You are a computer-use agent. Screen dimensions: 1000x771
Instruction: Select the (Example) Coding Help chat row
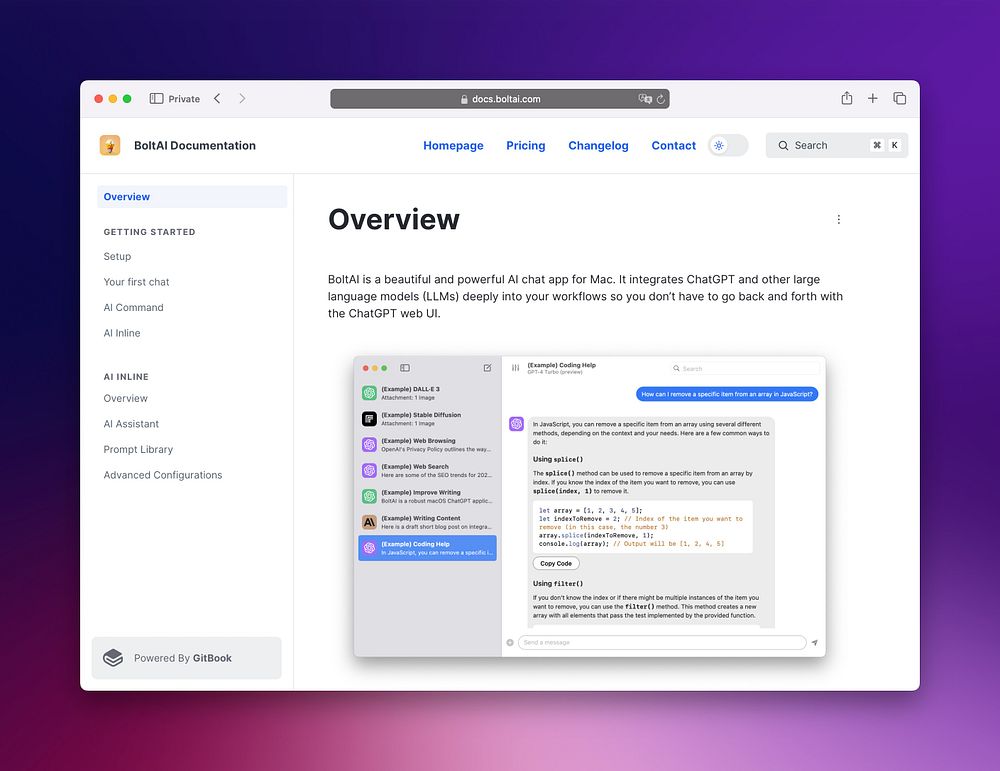[x=427, y=548]
